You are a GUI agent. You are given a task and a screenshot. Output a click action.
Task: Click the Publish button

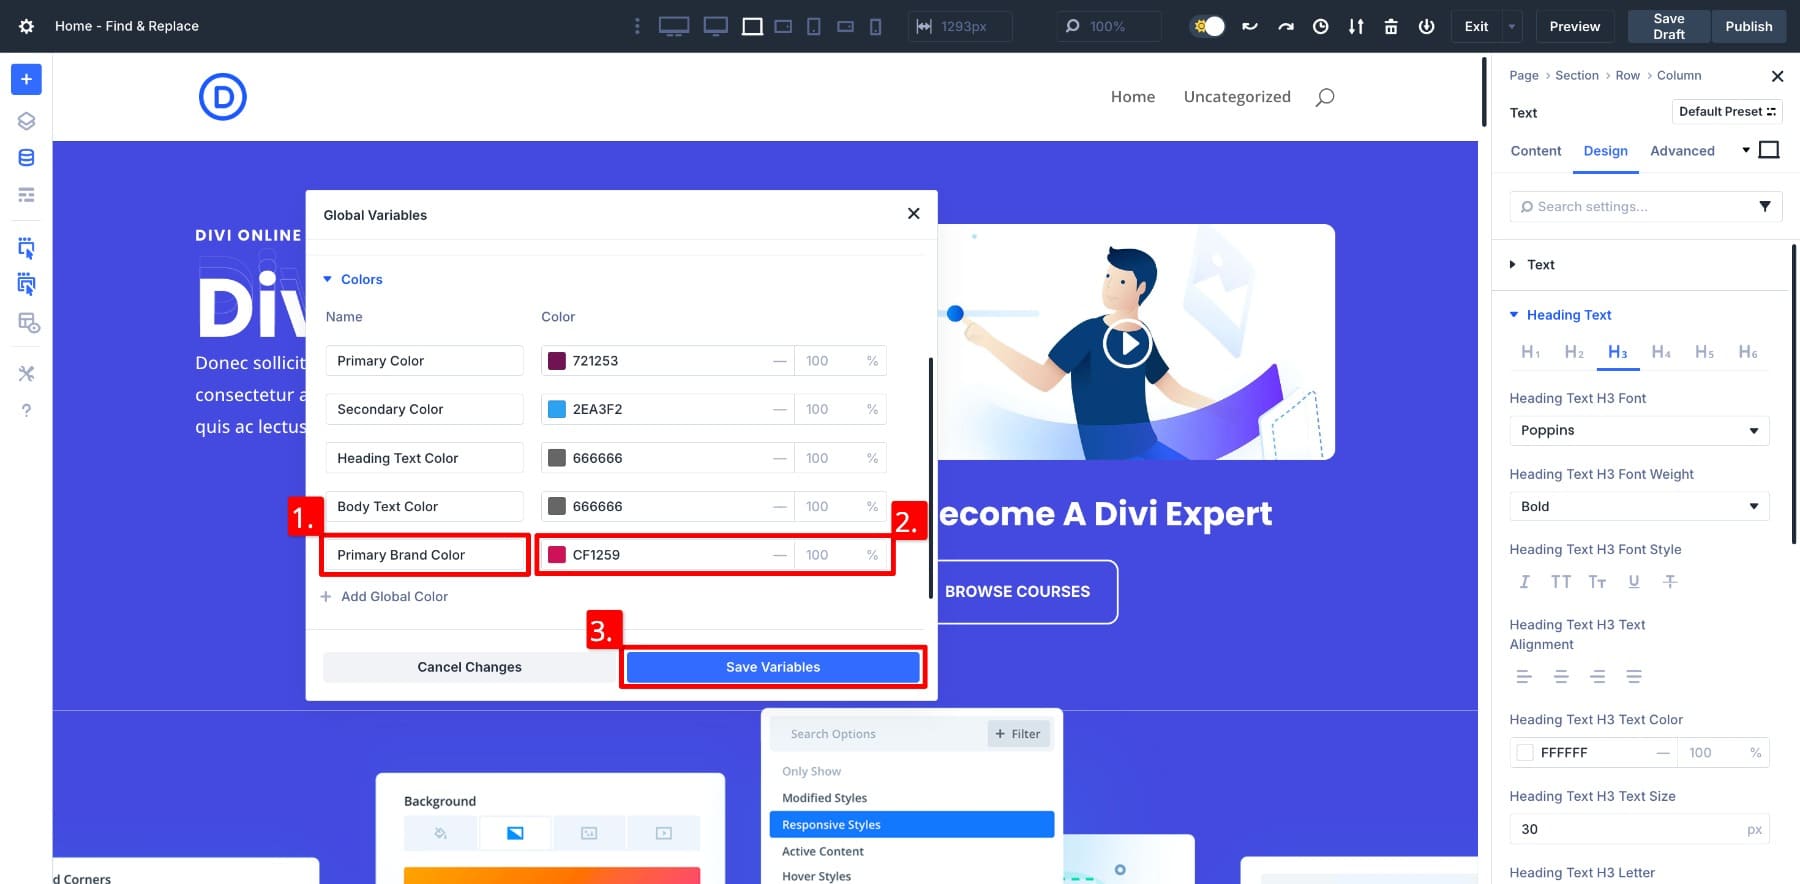click(1749, 26)
